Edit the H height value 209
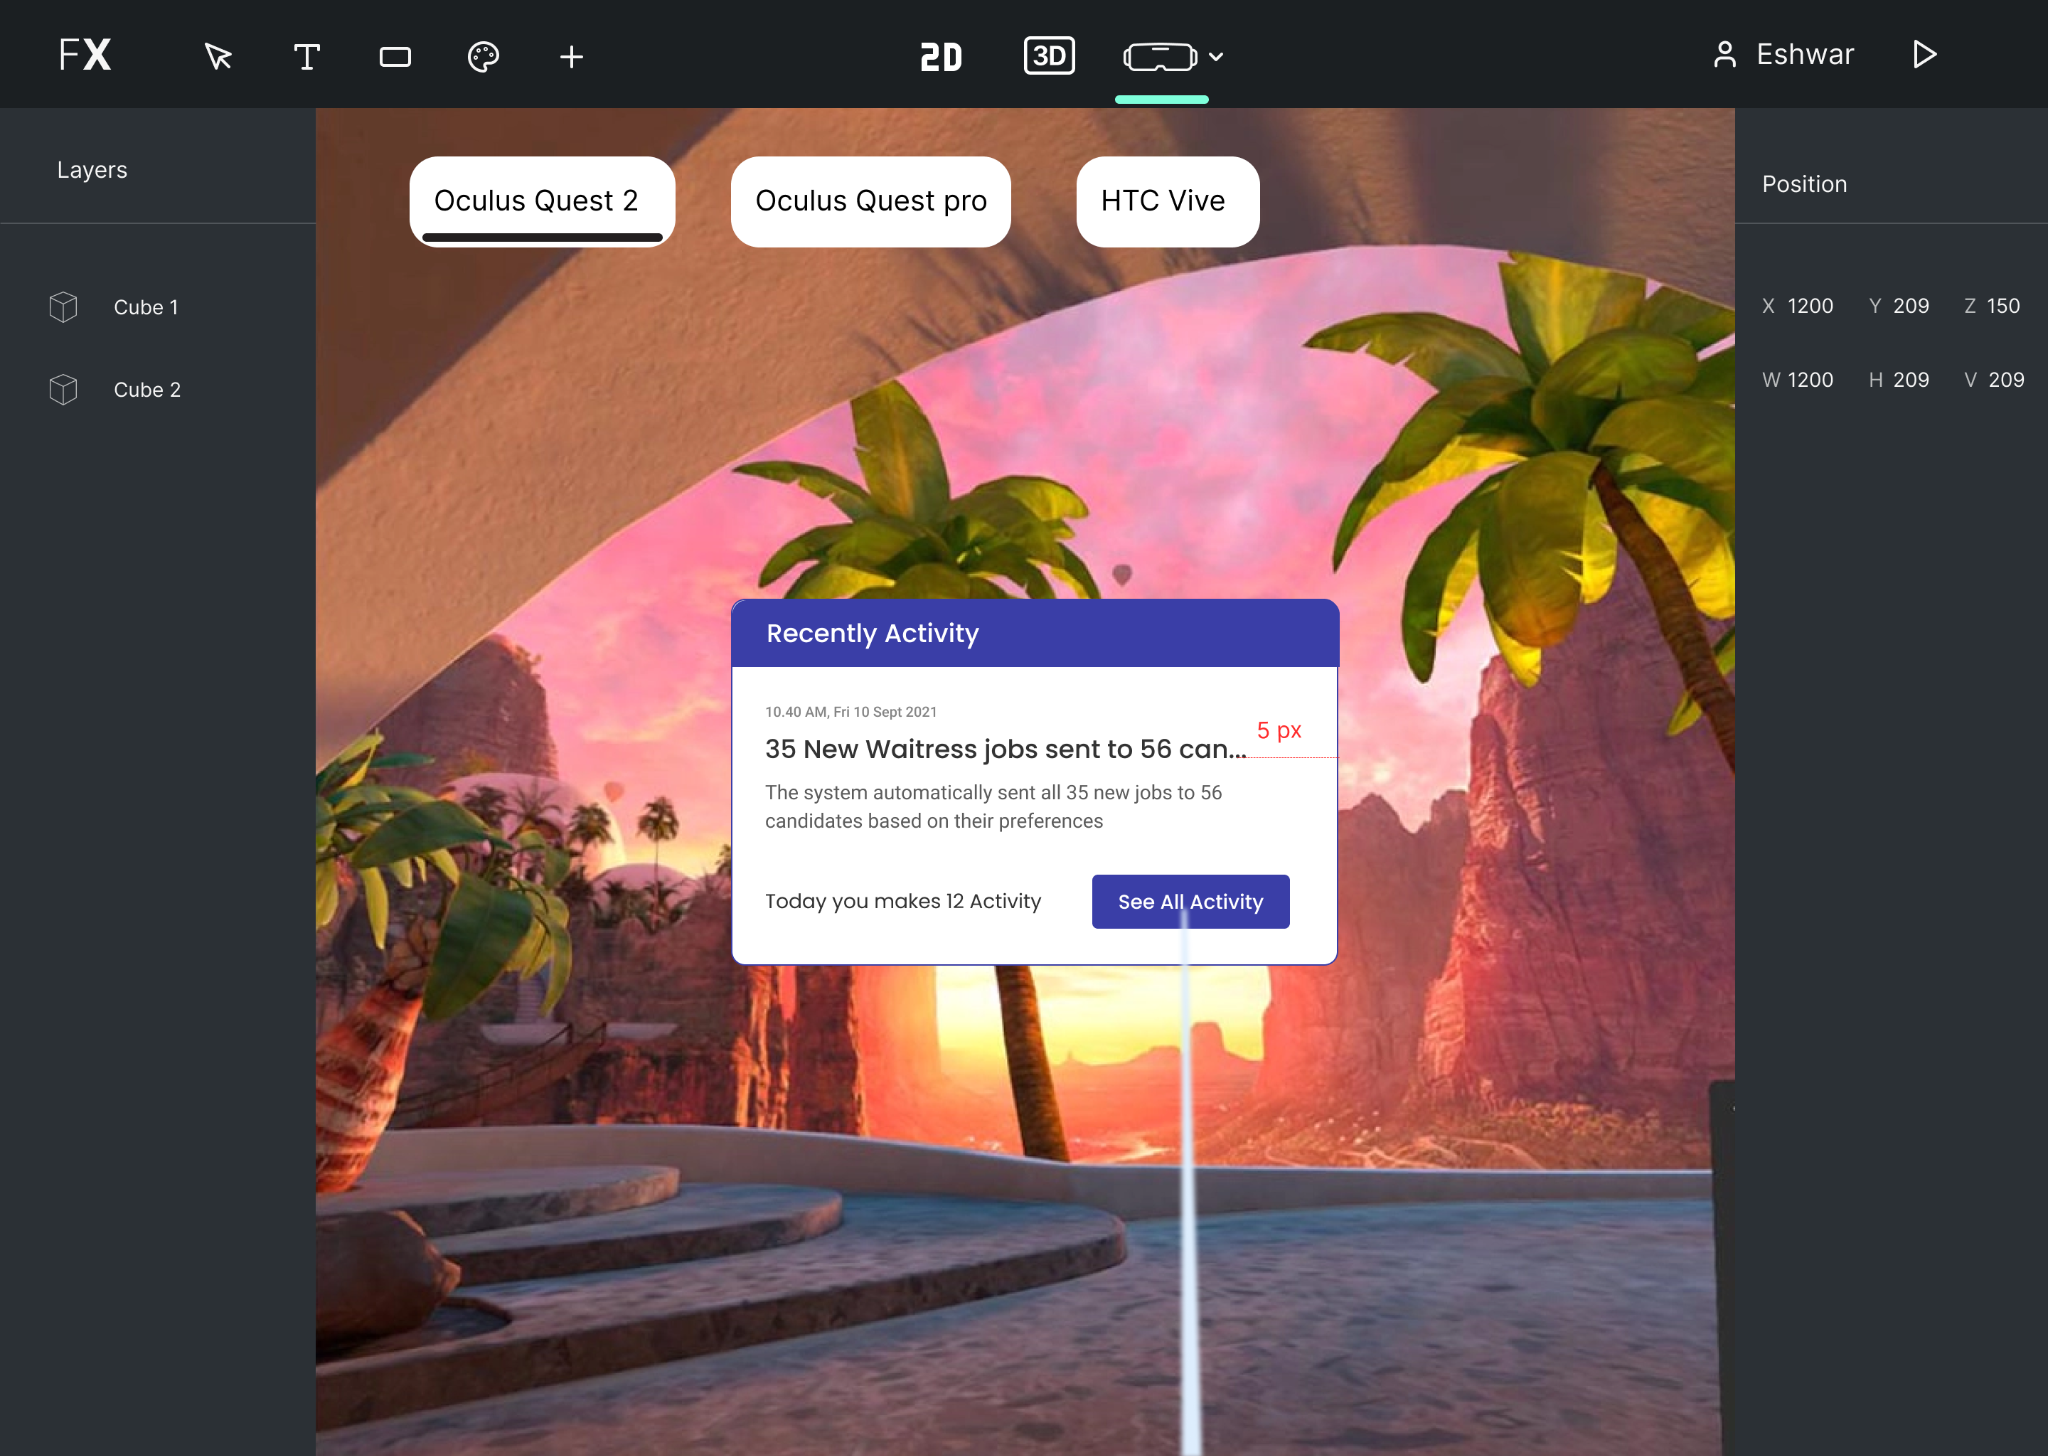This screenshot has width=2048, height=1456. point(1911,380)
